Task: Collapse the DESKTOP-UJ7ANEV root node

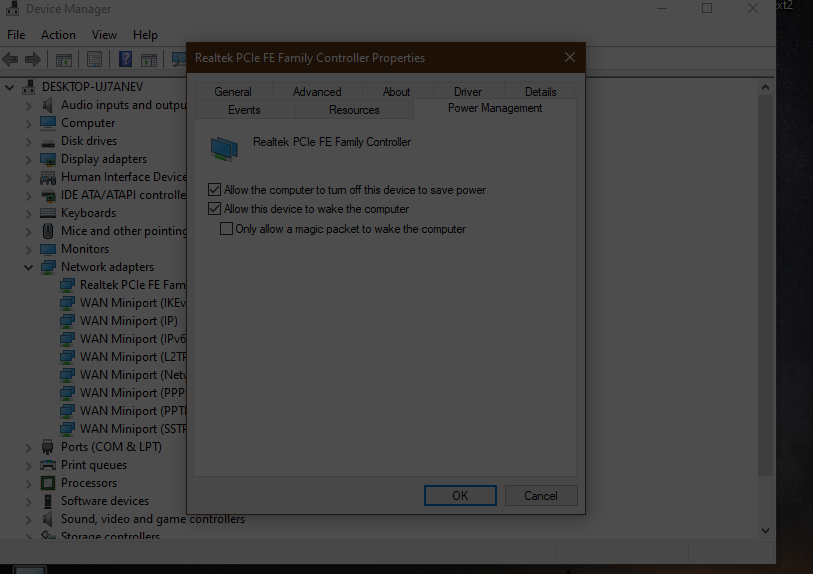Action: [9, 87]
